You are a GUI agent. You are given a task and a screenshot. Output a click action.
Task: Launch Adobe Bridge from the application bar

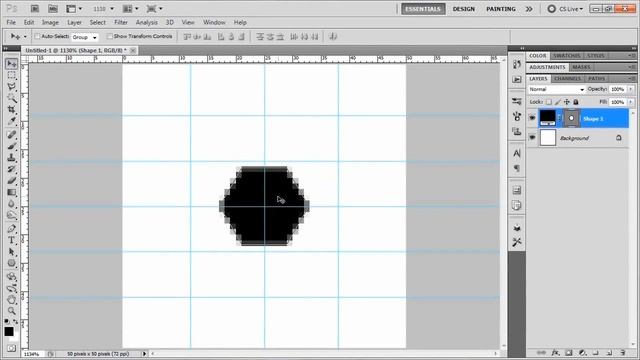35,9
